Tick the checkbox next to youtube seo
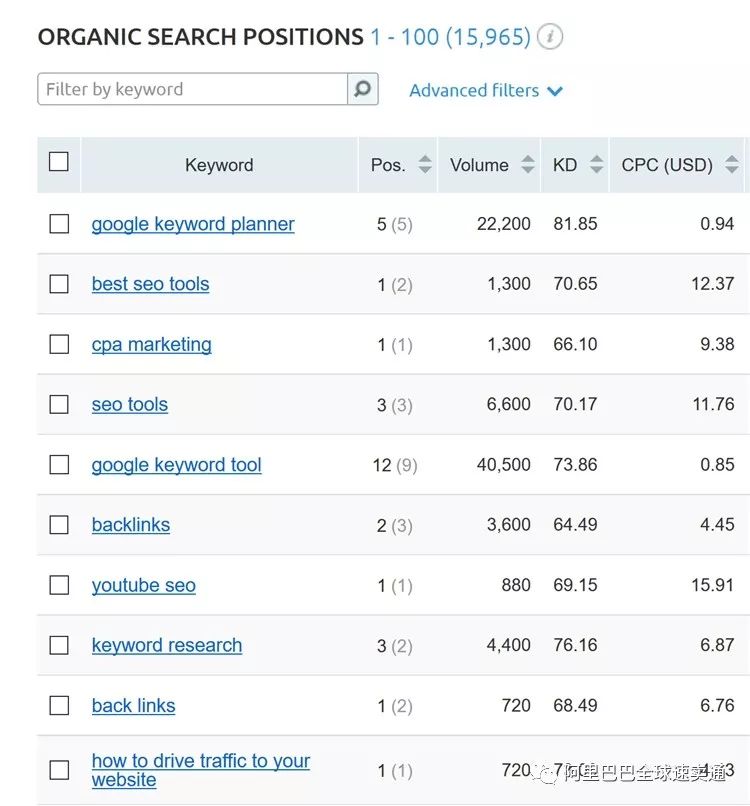Viewport: 750px width, 806px height. [x=59, y=585]
